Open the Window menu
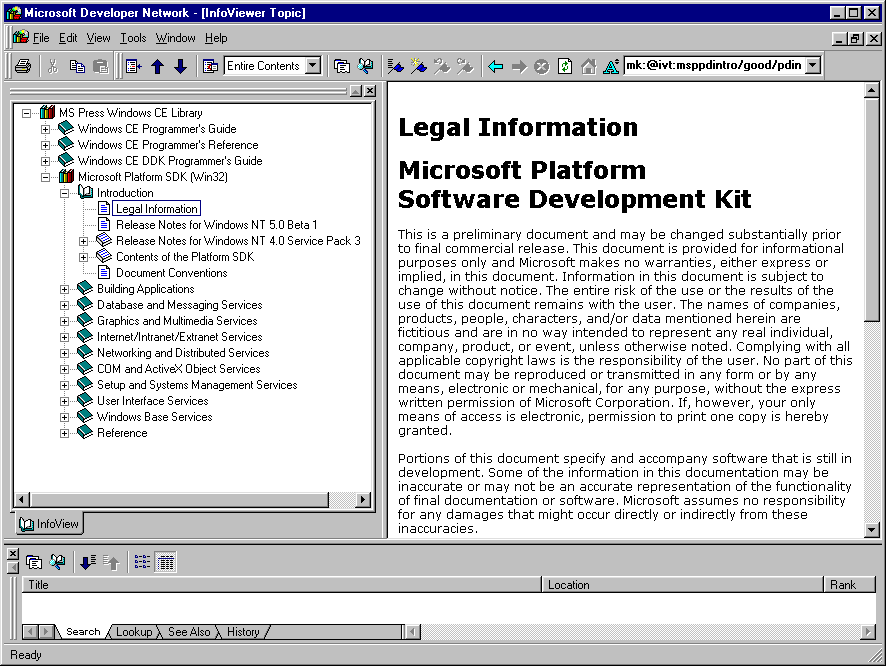The width and height of the screenshot is (886, 666). 175,38
